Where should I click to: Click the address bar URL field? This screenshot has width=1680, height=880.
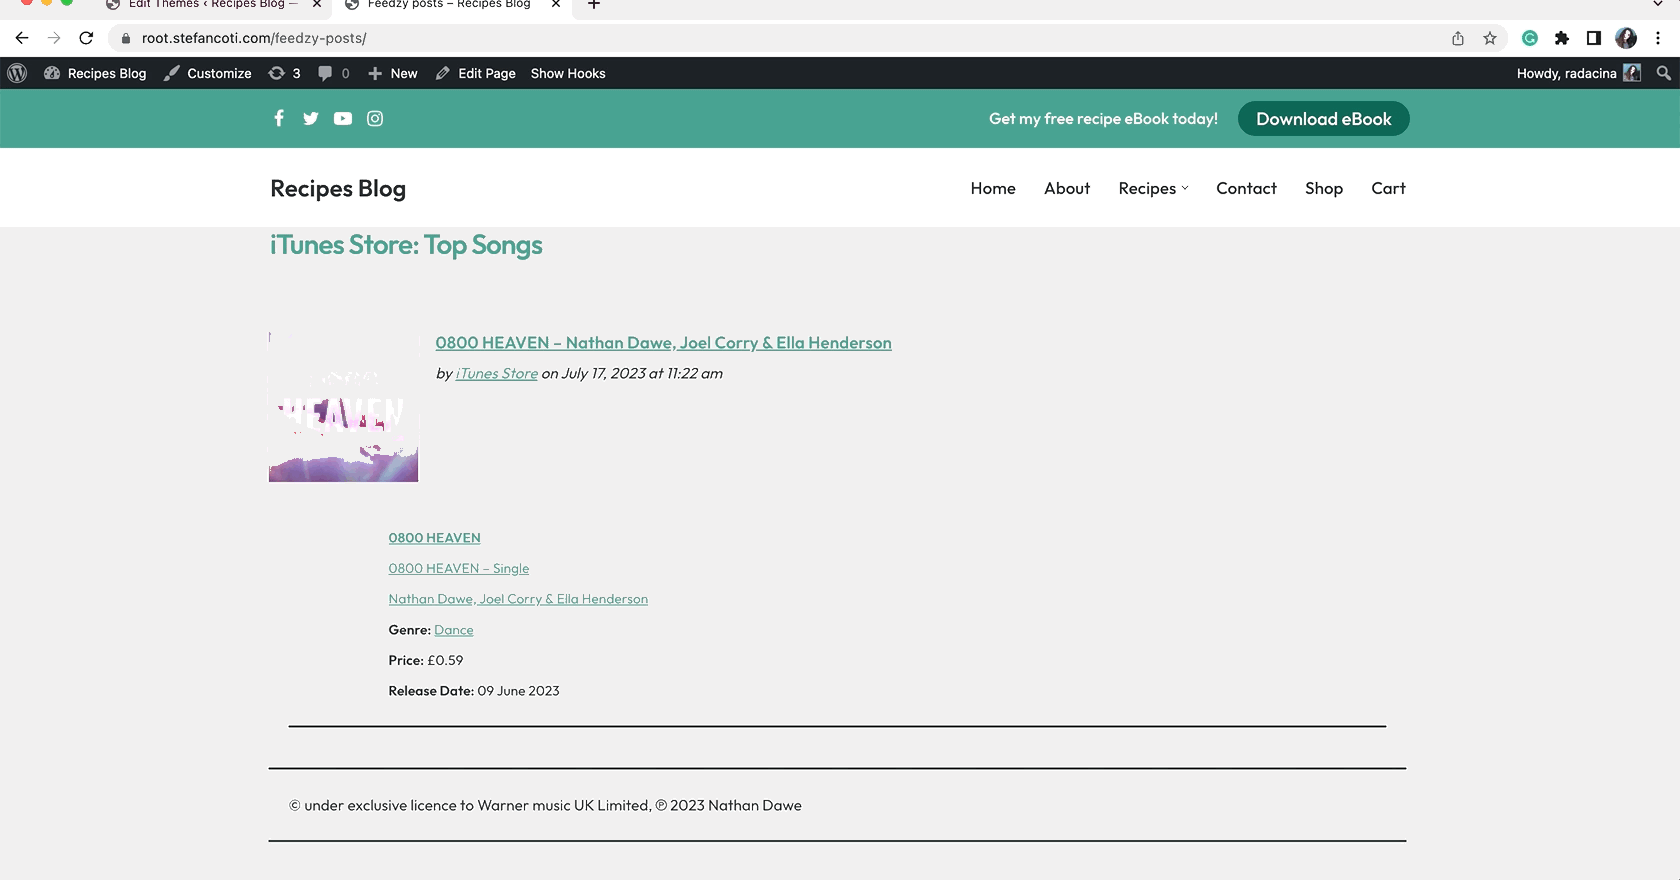coord(700,38)
